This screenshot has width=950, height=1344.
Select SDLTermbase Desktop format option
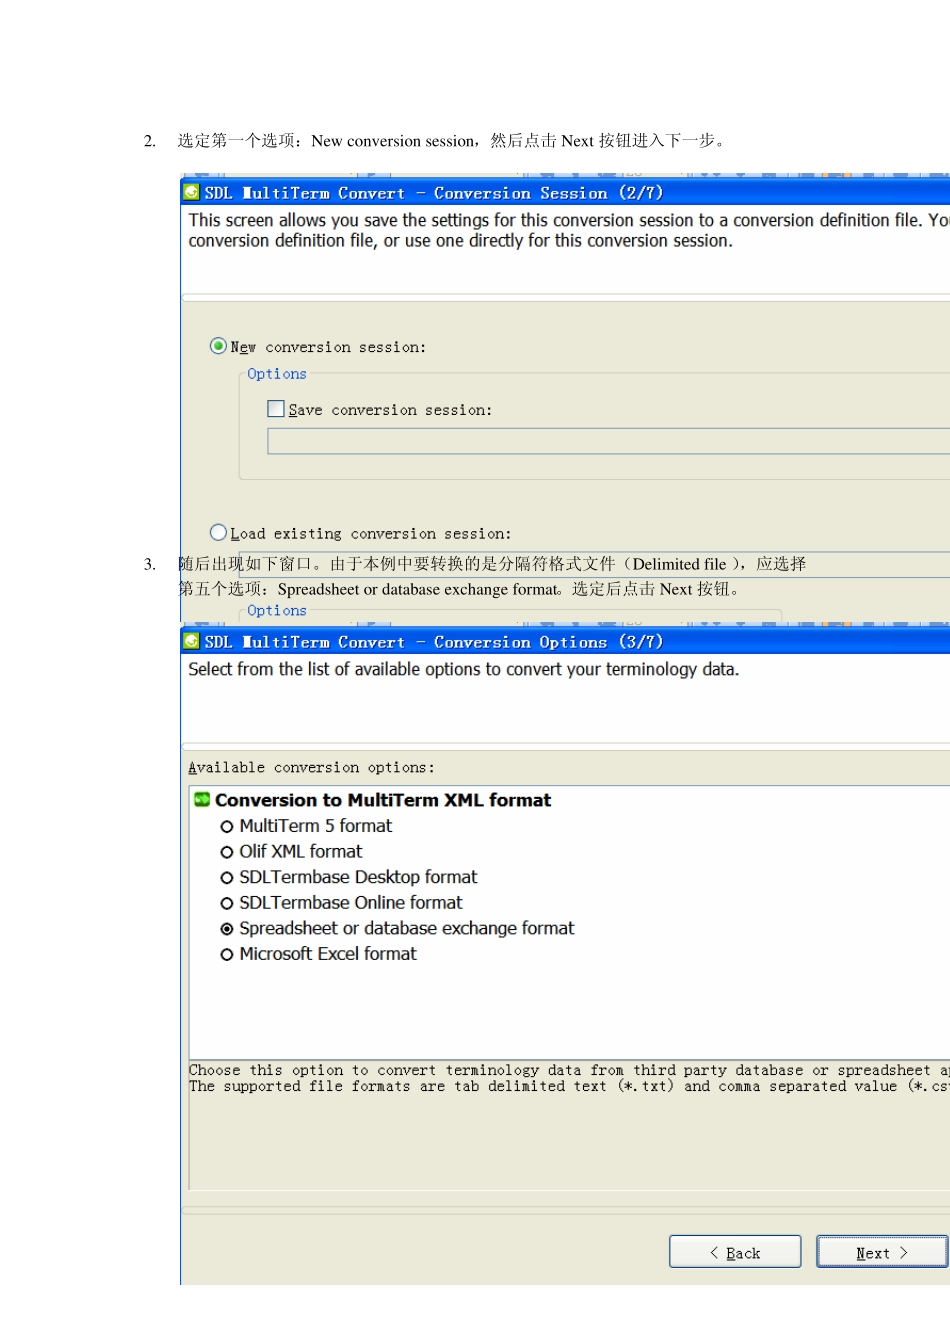tap(226, 878)
